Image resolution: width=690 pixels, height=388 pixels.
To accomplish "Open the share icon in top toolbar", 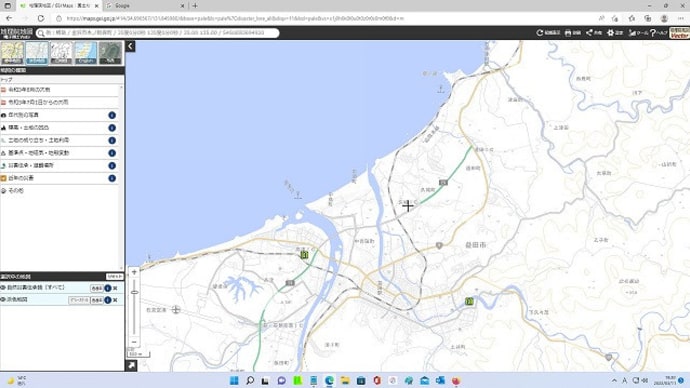I will [594, 33].
